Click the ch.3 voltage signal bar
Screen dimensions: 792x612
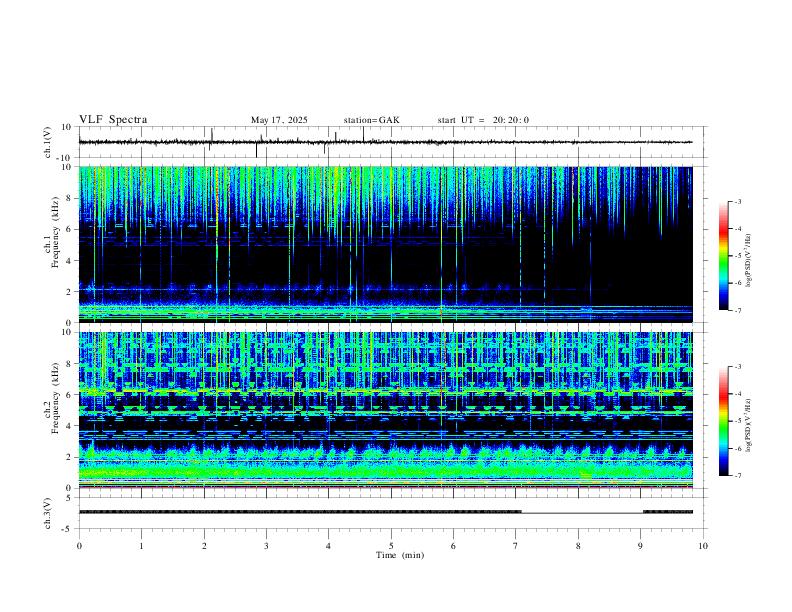tap(385, 512)
